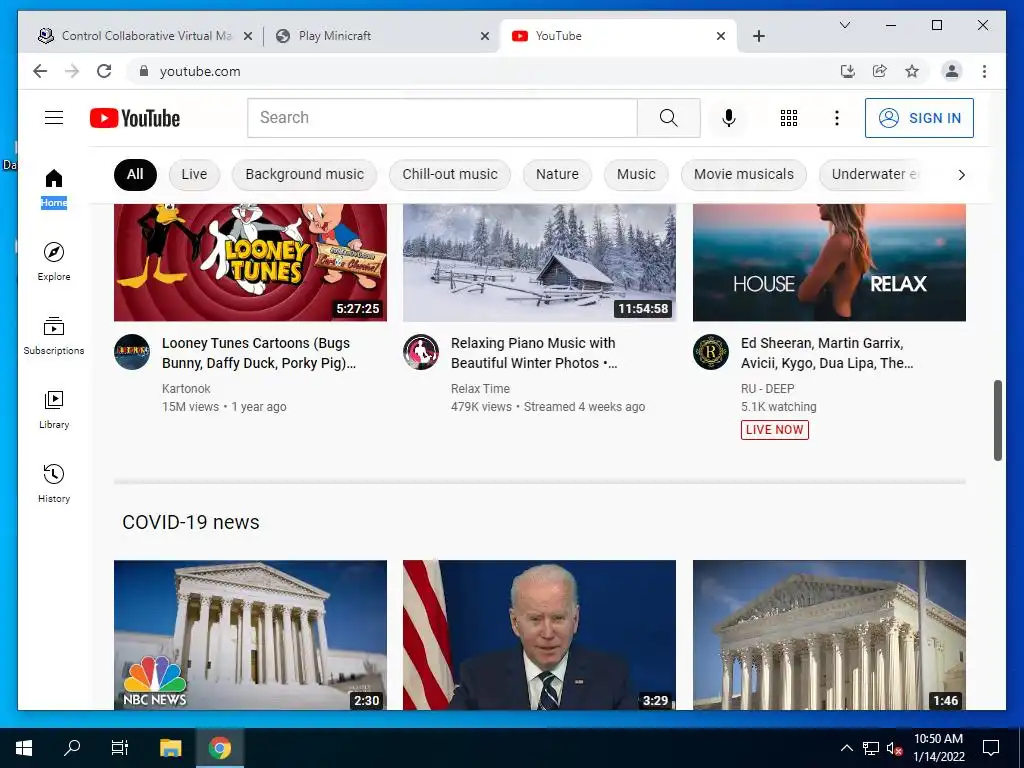Play the video thumbnail with duration 3:29
The width and height of the screenshot is (1024, 768).
[x=539, y=635]
